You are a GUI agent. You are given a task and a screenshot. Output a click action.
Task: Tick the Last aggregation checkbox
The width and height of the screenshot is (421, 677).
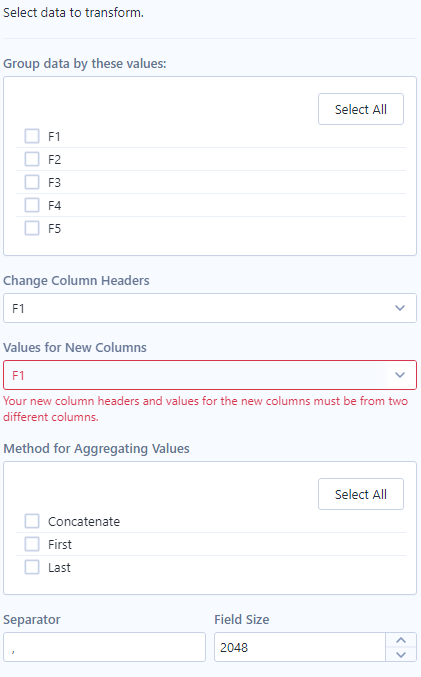[x=32, y=567]
